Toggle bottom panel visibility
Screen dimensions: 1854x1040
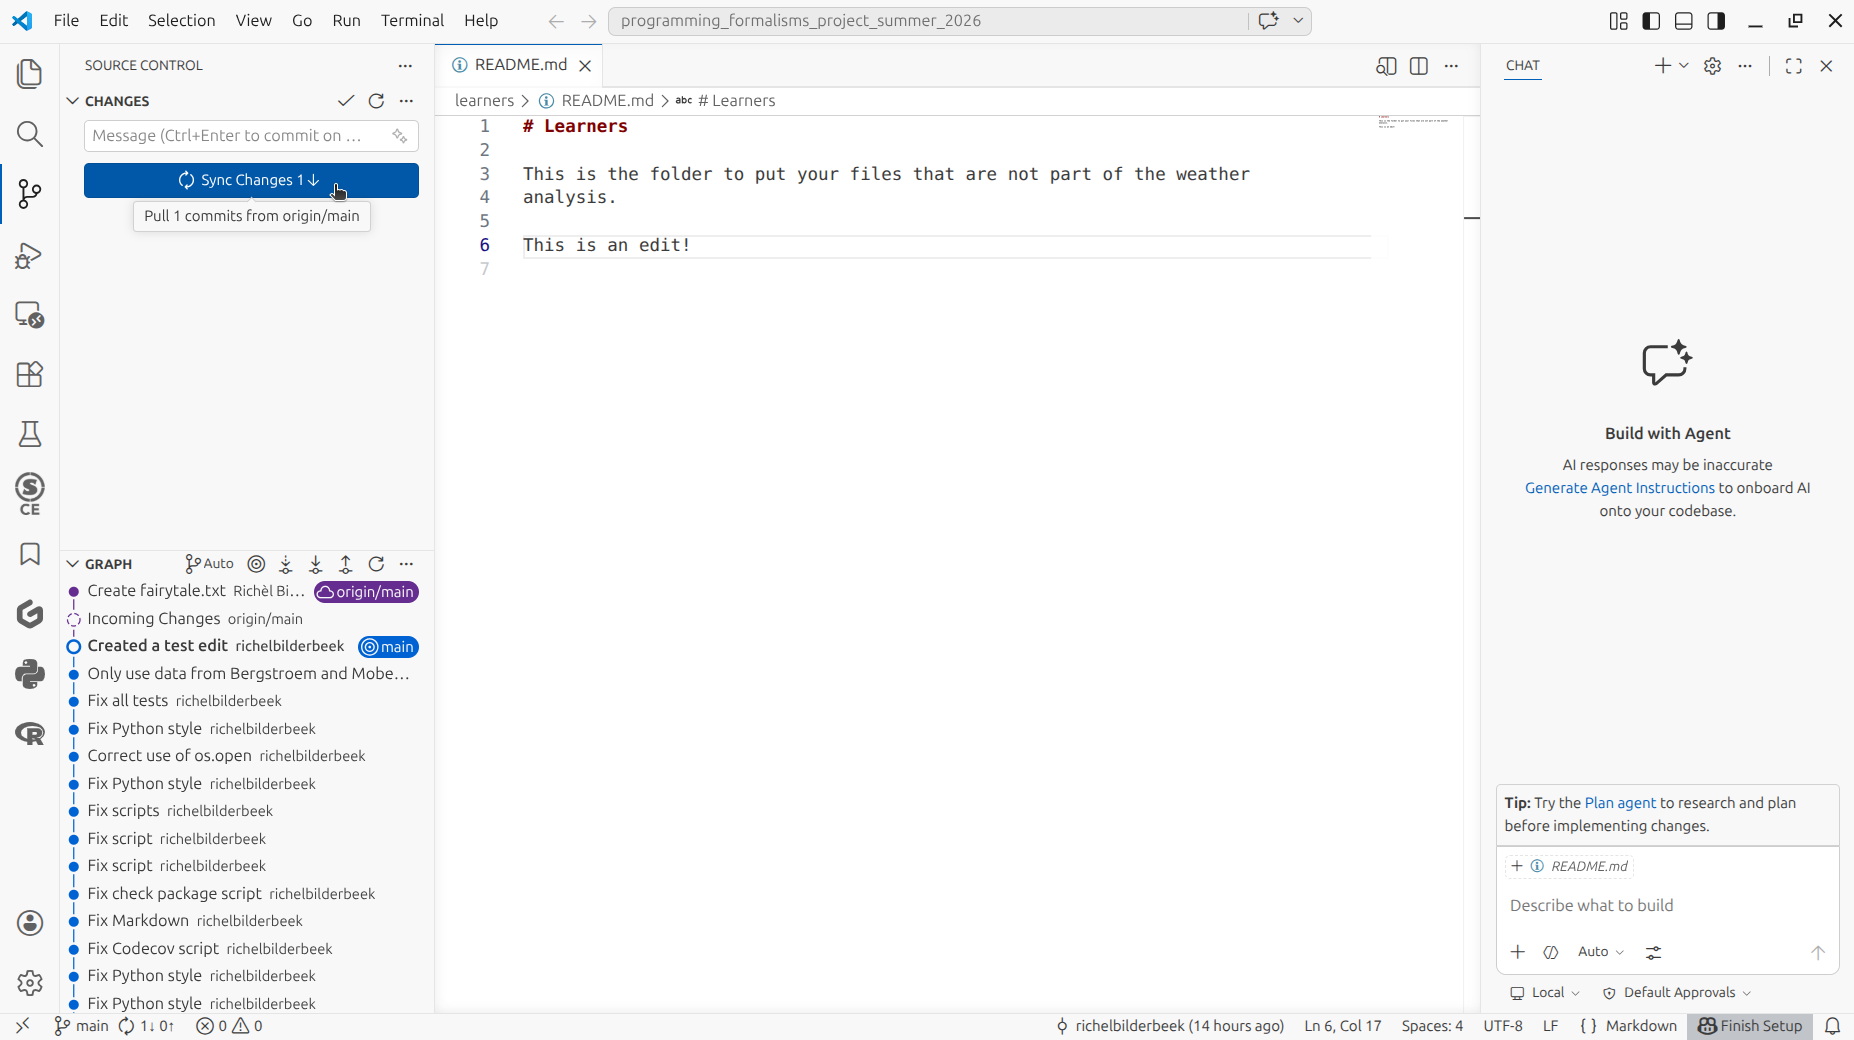pyautogui.click(x=1684, y=21)
